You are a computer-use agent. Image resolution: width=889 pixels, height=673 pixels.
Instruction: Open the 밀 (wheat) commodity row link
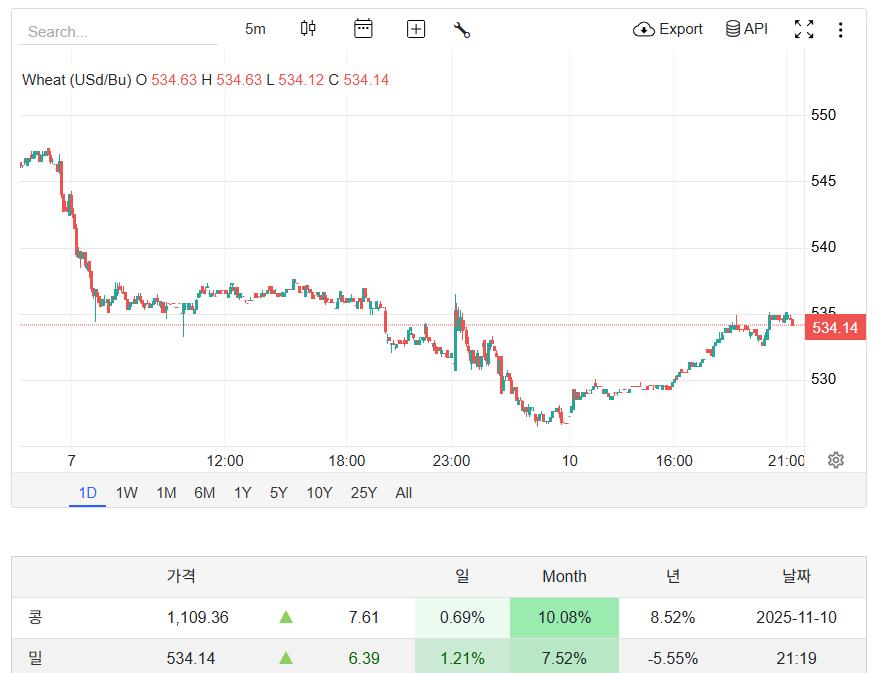pos(36,658)
